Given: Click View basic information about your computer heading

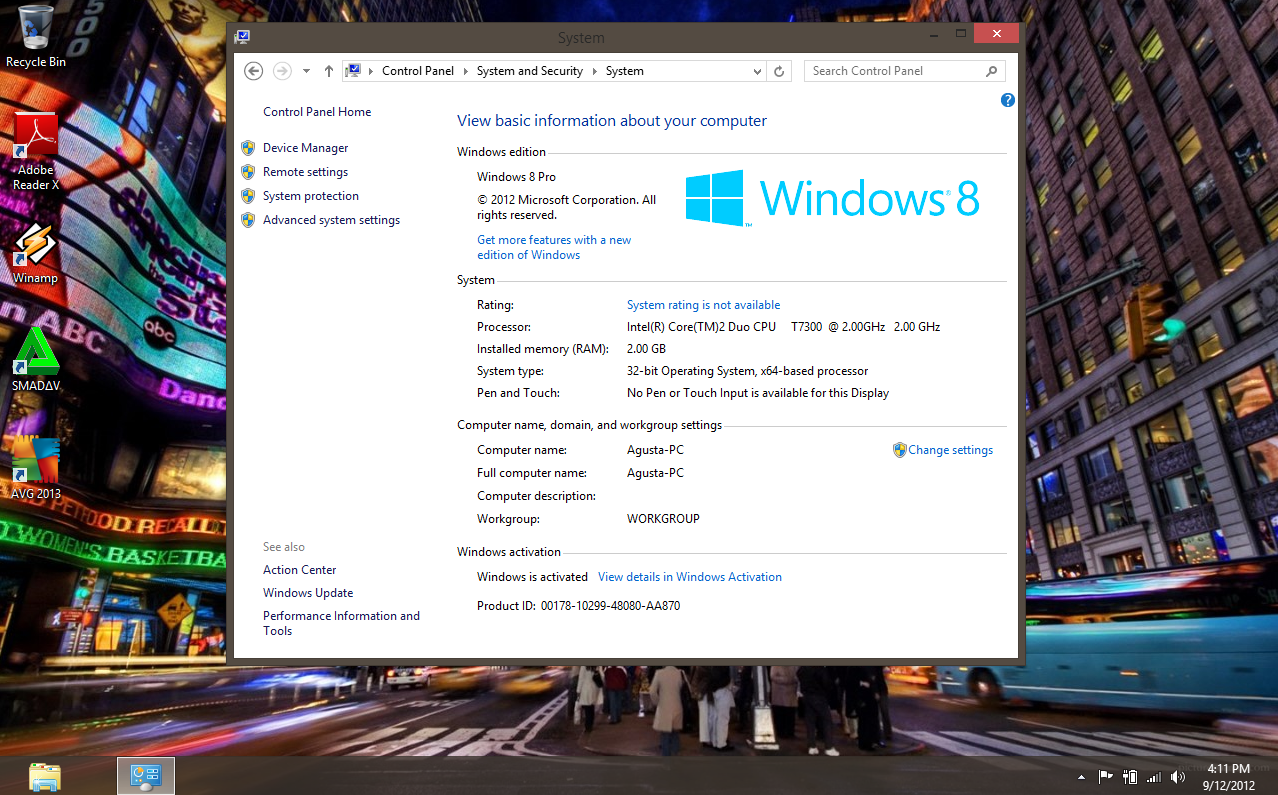Looking at the screenshot, I should coord(612,121).
